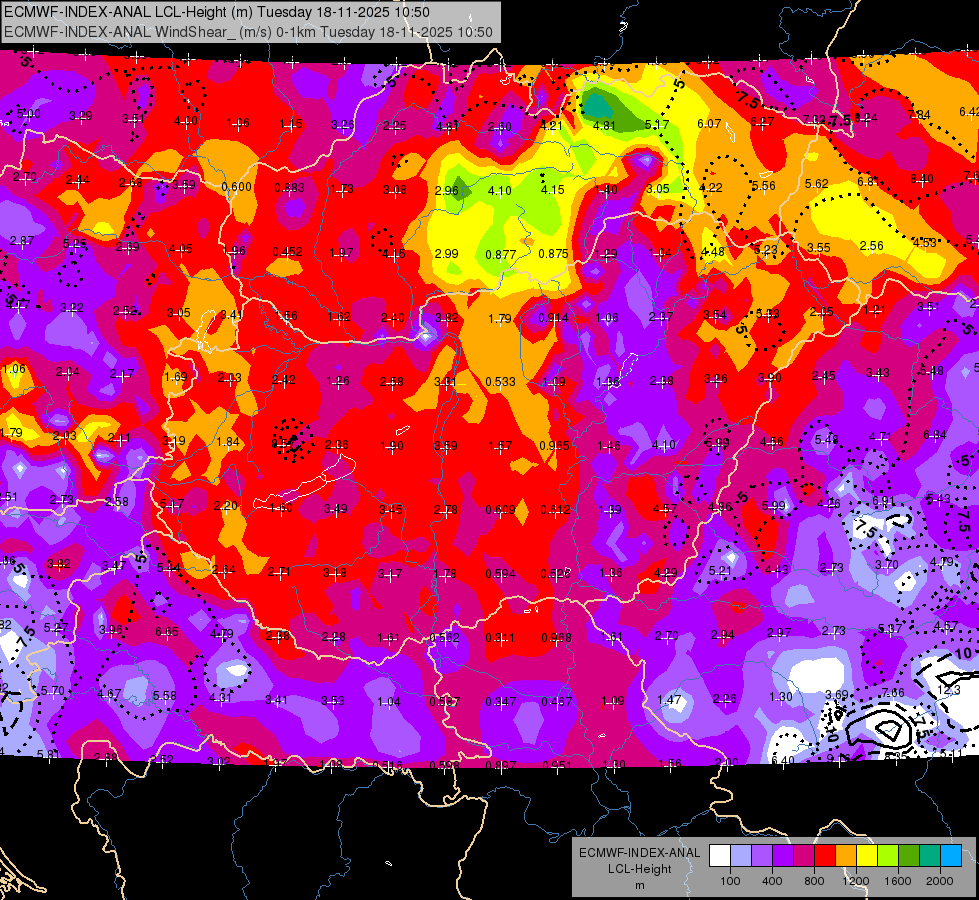
Task: Click the value 1.73
Action: click(x=342, y=189)
